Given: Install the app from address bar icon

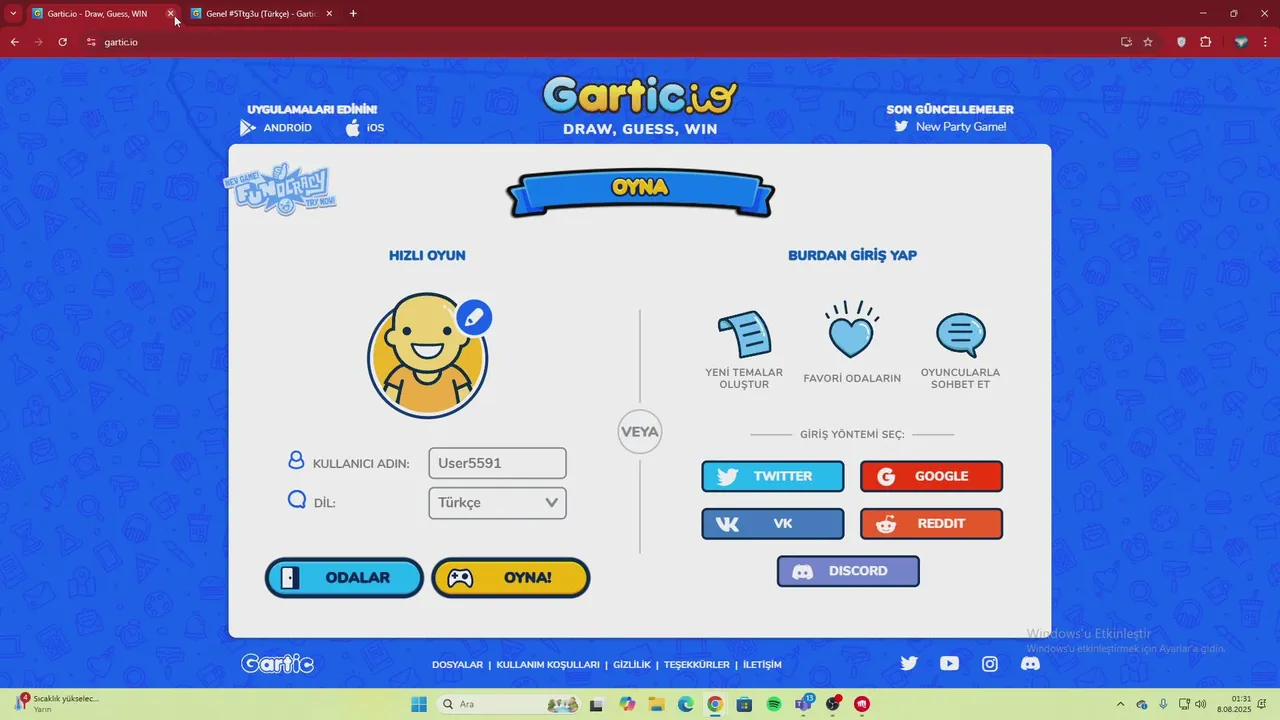Looking at the screenshot, I should point(1127,42).
